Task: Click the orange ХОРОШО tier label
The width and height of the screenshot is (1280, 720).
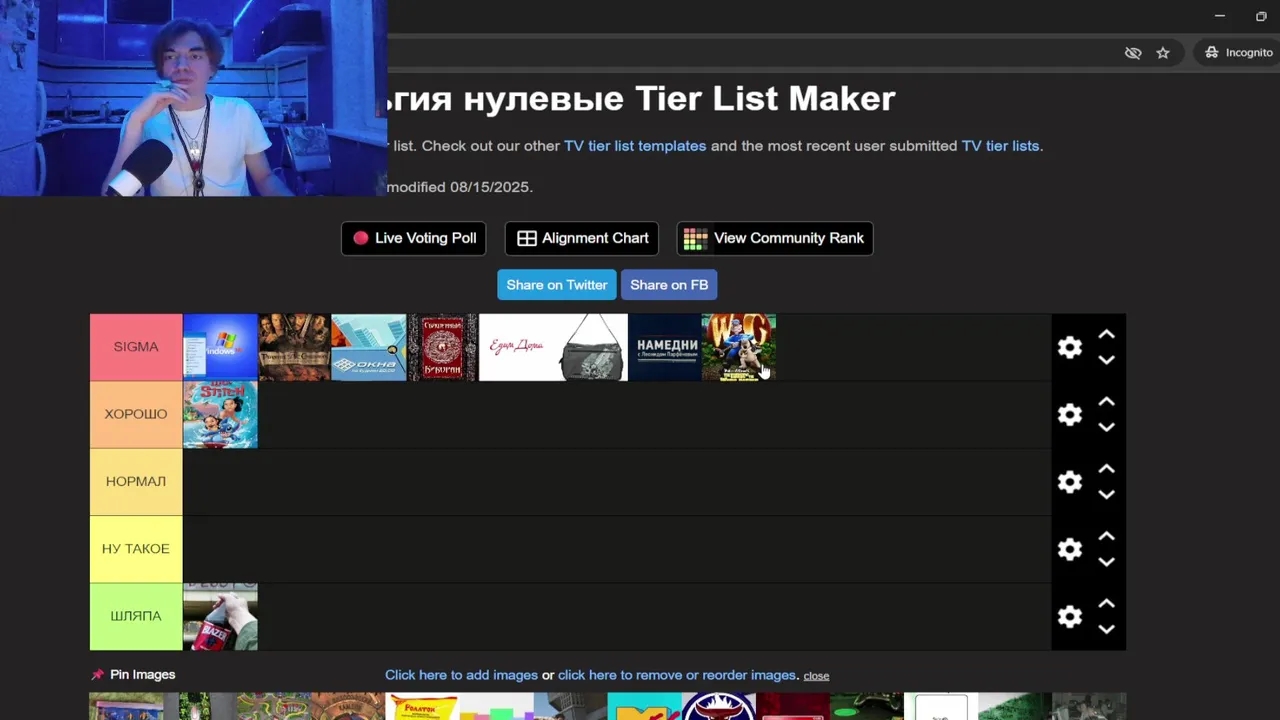Action: (136, 414)
